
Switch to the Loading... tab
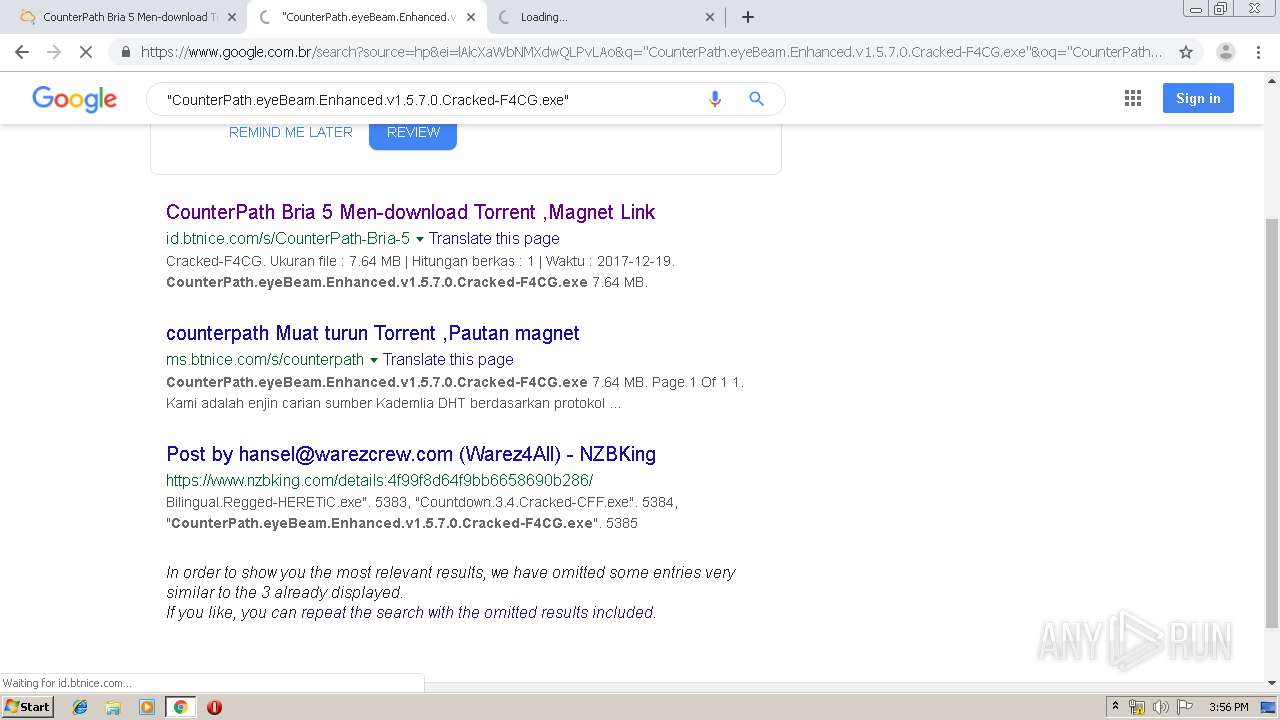(x=605, y=17)
